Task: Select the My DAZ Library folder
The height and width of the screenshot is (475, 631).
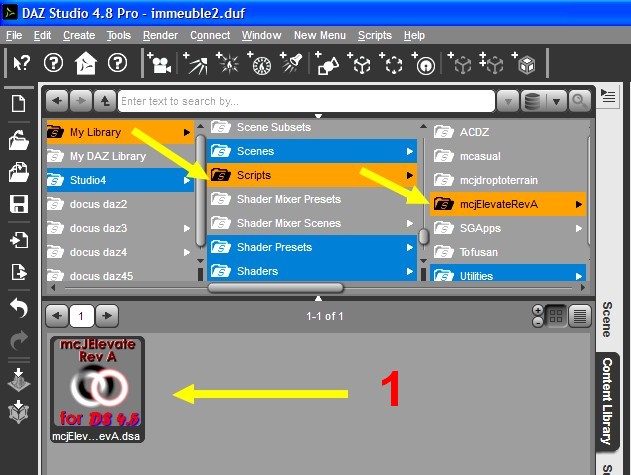Action: [x=120, y=156]
